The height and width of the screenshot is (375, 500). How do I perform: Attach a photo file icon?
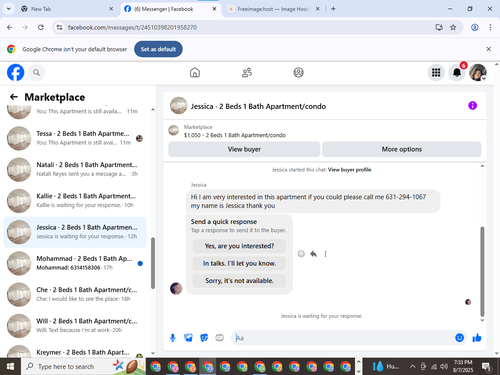pyautogui.click(x=188, y=338)
